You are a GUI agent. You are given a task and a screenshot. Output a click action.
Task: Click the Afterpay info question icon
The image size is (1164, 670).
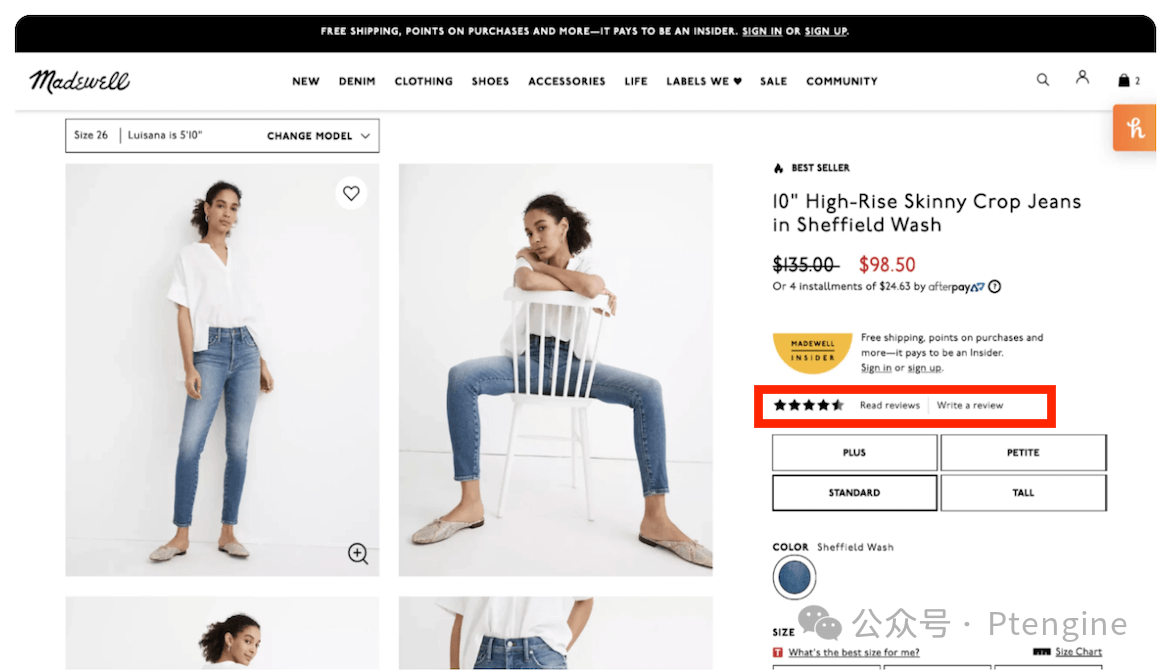tap(995, 287)
